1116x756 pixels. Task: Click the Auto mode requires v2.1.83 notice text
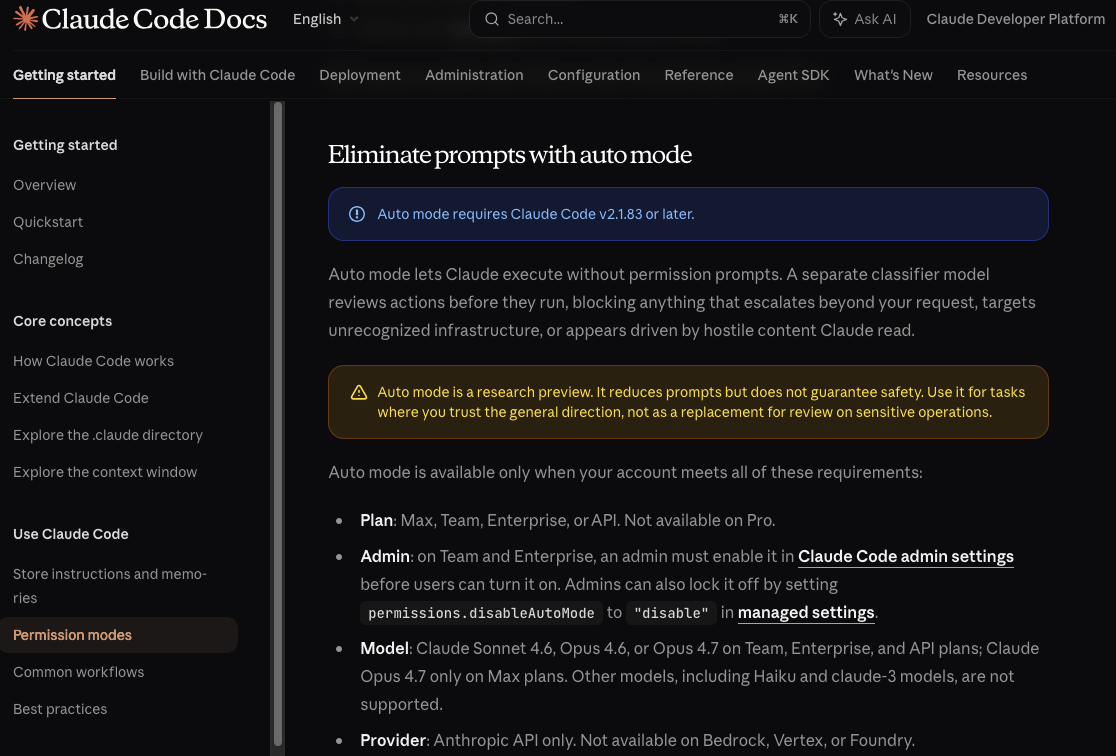pos(535,214)
